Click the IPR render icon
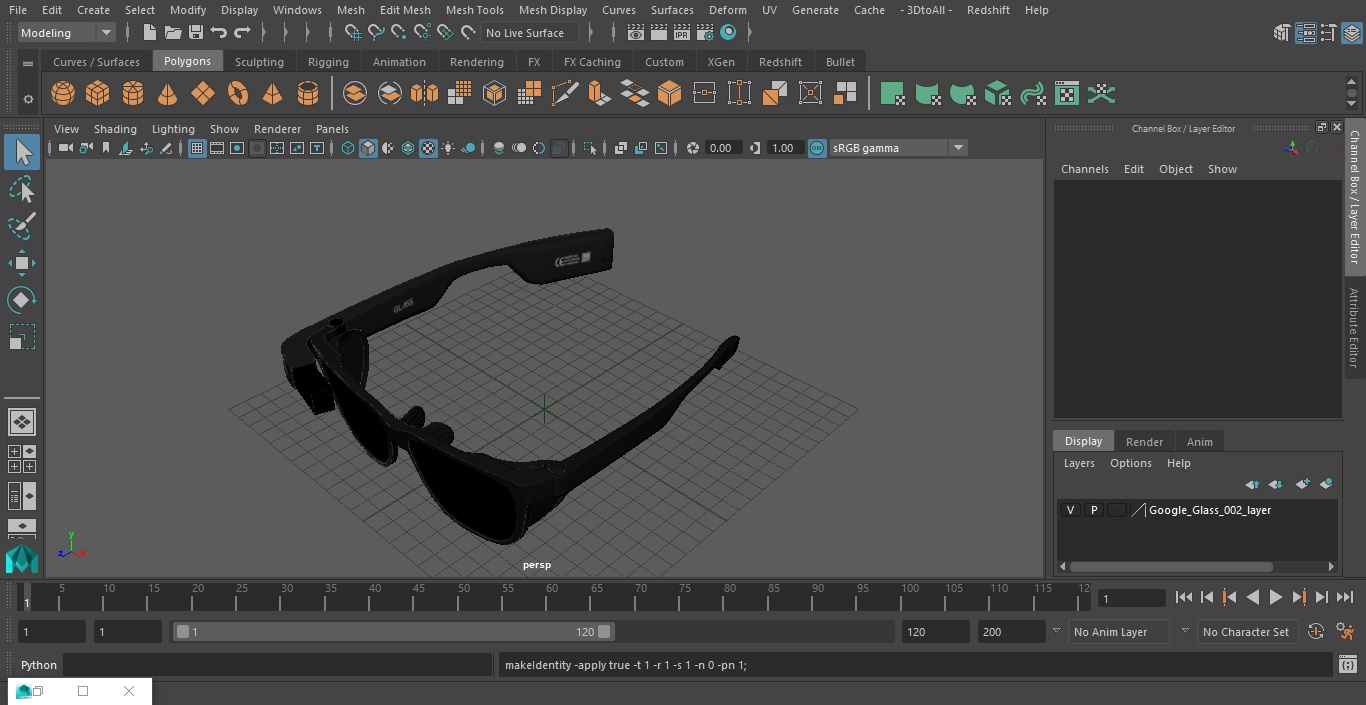The height and width of the screenshot is (705, 1366). (681, 33)
